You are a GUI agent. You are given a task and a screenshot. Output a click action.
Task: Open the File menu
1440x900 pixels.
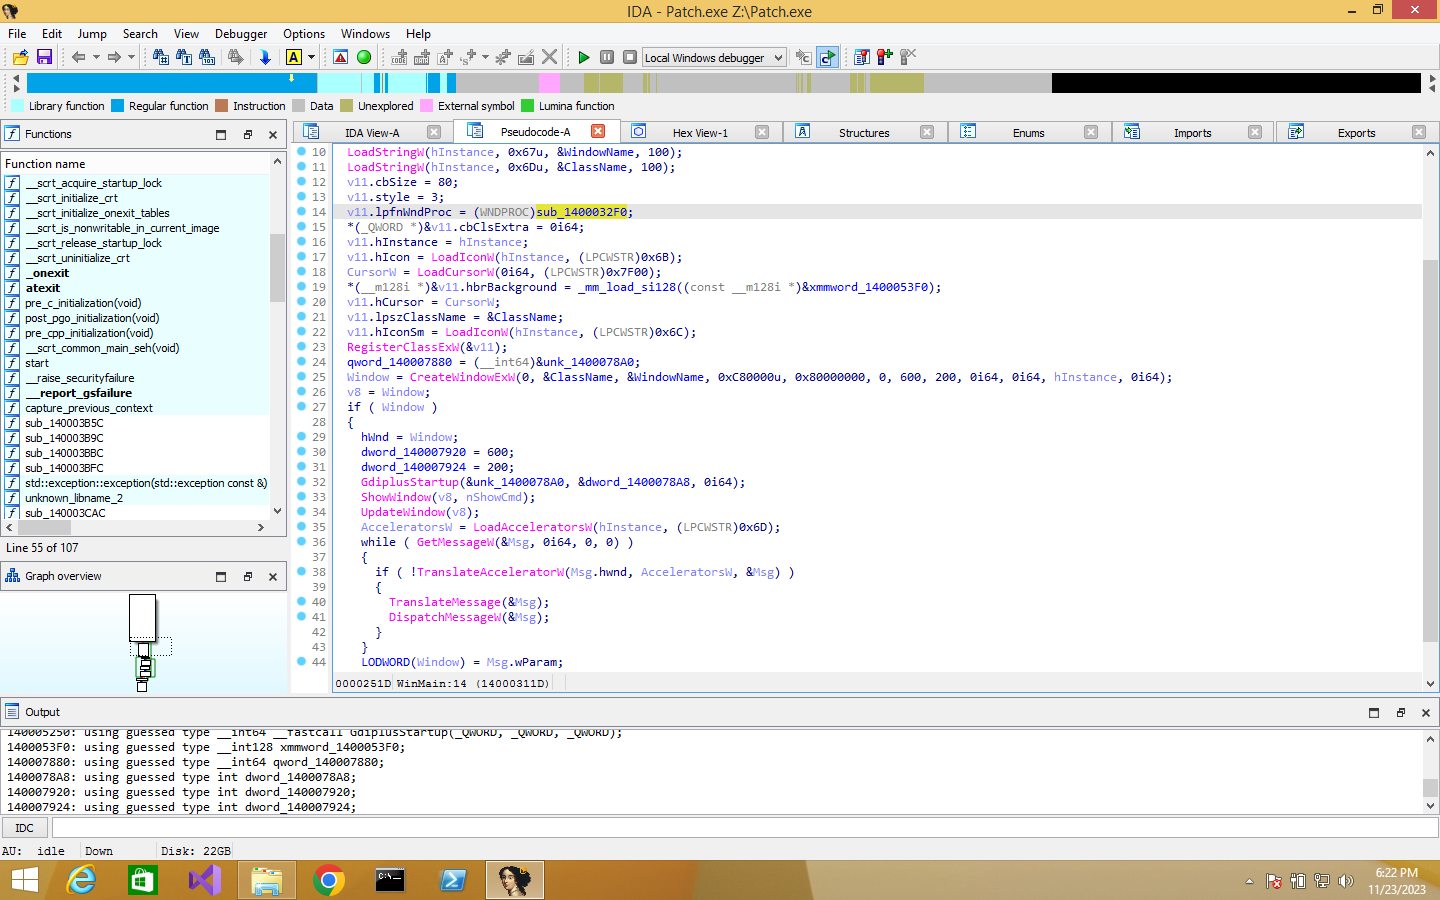click(x=17, y=33)
